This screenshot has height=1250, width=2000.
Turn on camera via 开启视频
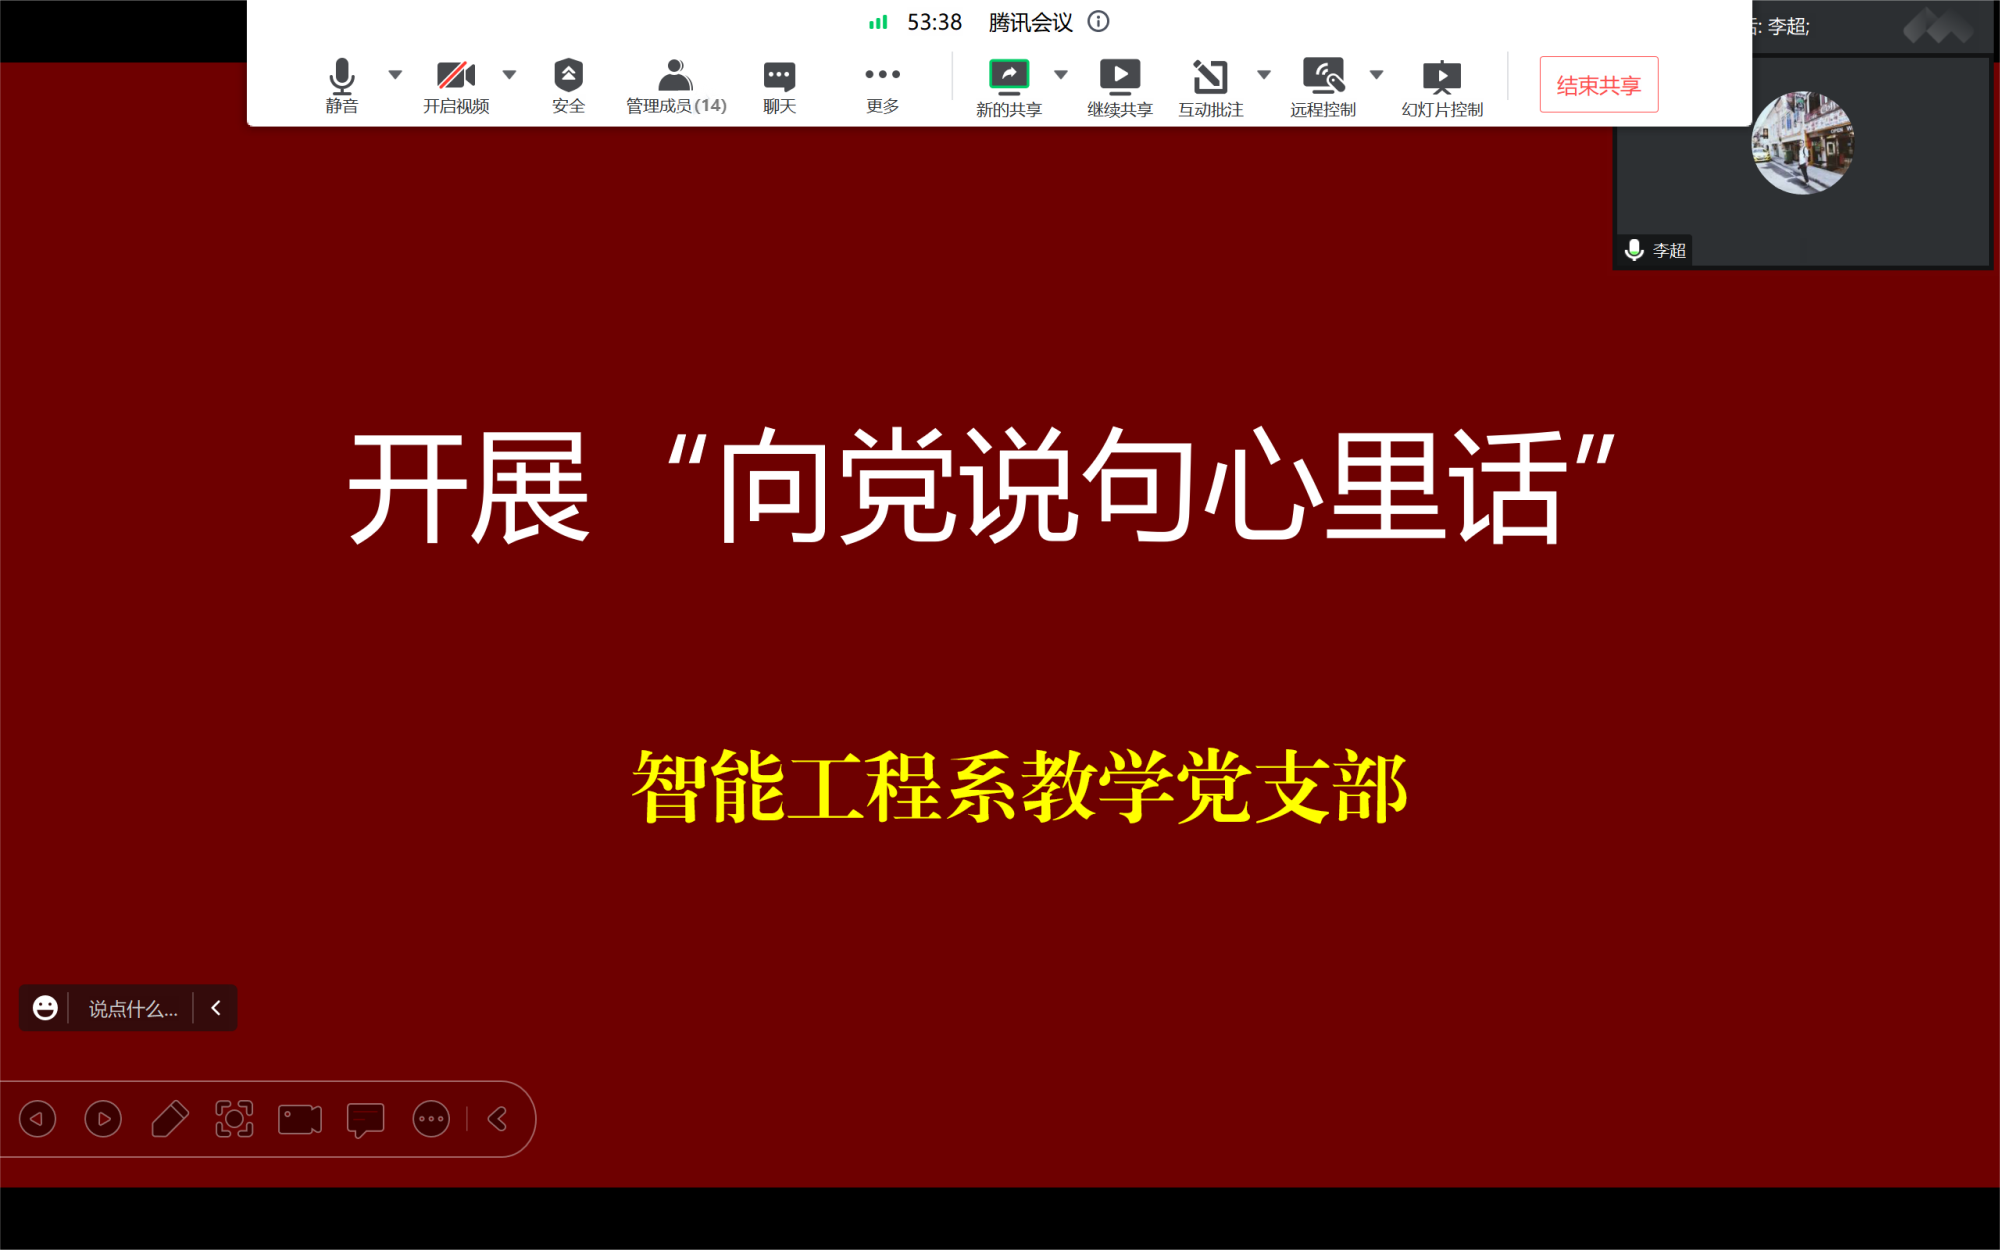point(456,86)
